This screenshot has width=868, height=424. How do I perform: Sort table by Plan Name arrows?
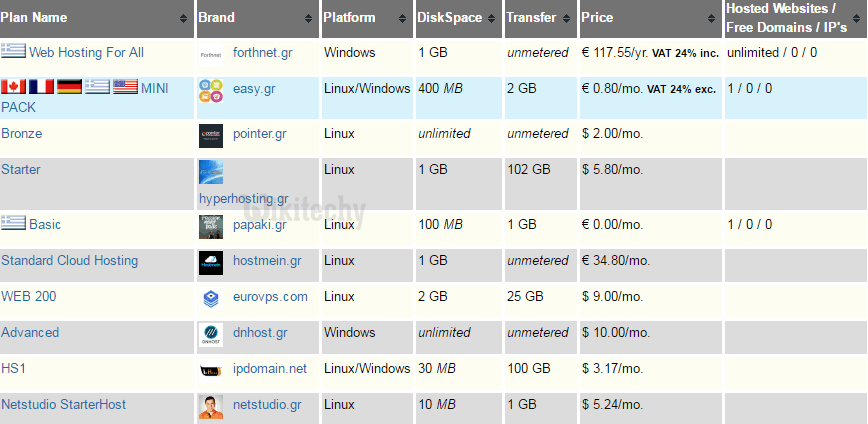coord(183,19)
